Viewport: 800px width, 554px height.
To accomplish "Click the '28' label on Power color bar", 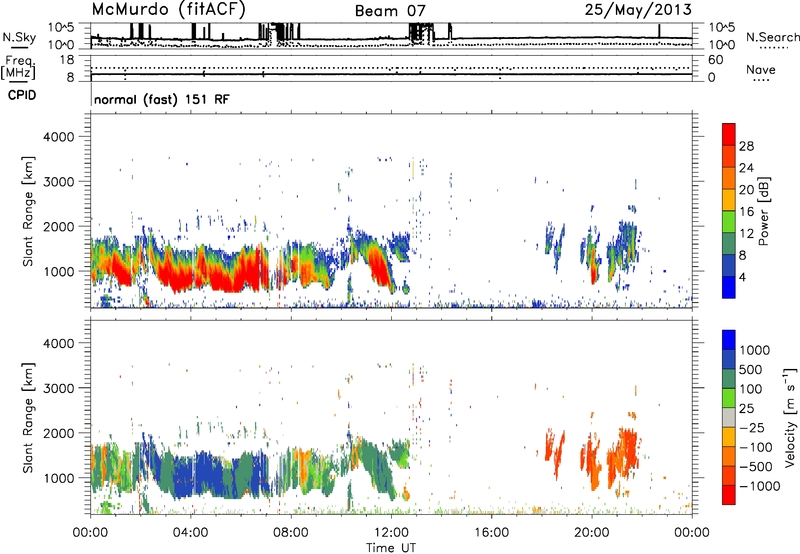I will coord(746,146).
